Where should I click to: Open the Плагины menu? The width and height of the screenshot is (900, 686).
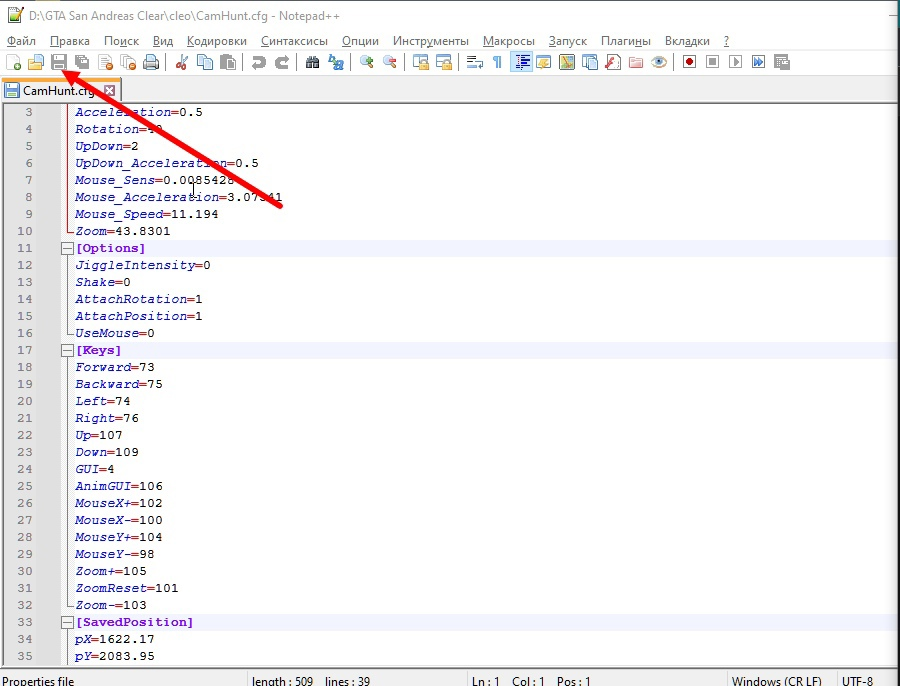(625, 41)
